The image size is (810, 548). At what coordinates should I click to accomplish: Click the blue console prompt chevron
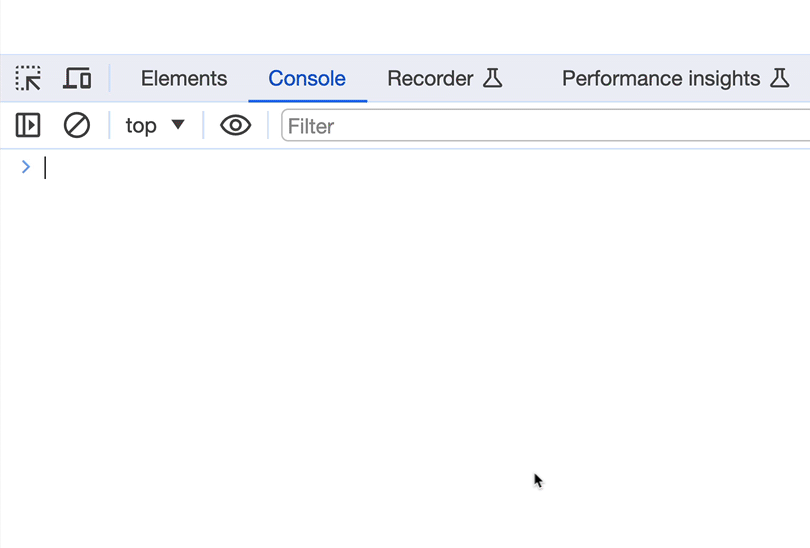pyautogui.click(x=26, y=167)
